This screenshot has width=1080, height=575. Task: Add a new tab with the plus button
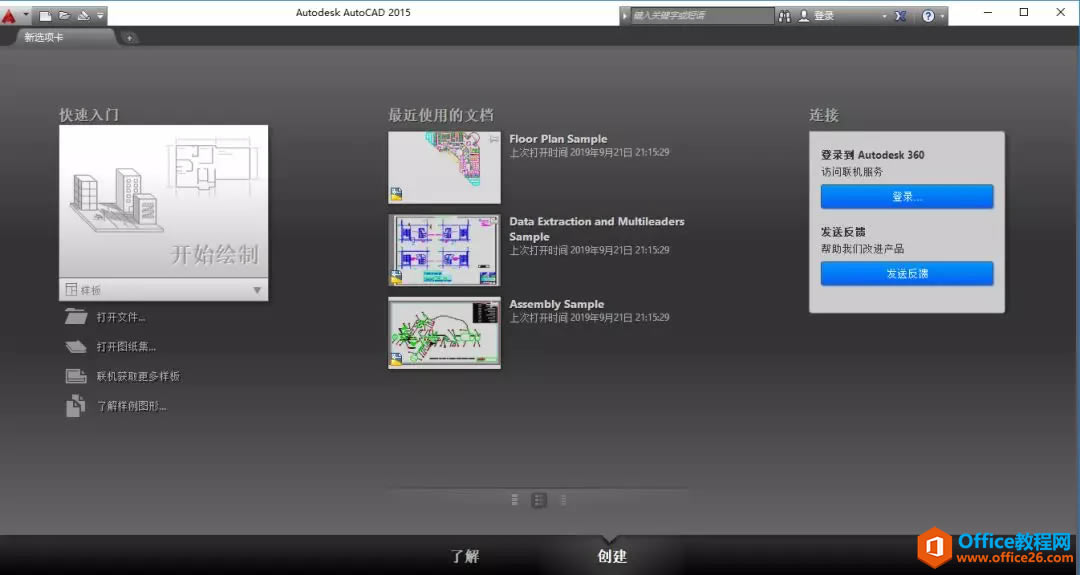coord(129,38)
